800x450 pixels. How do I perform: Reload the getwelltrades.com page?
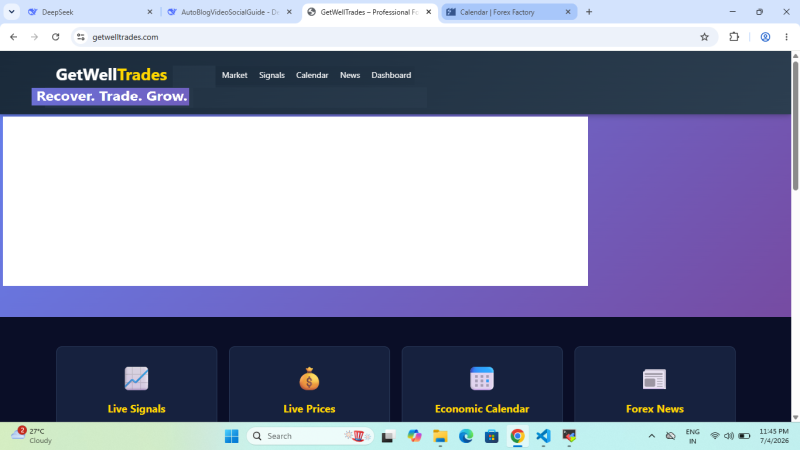coord(56,37)
